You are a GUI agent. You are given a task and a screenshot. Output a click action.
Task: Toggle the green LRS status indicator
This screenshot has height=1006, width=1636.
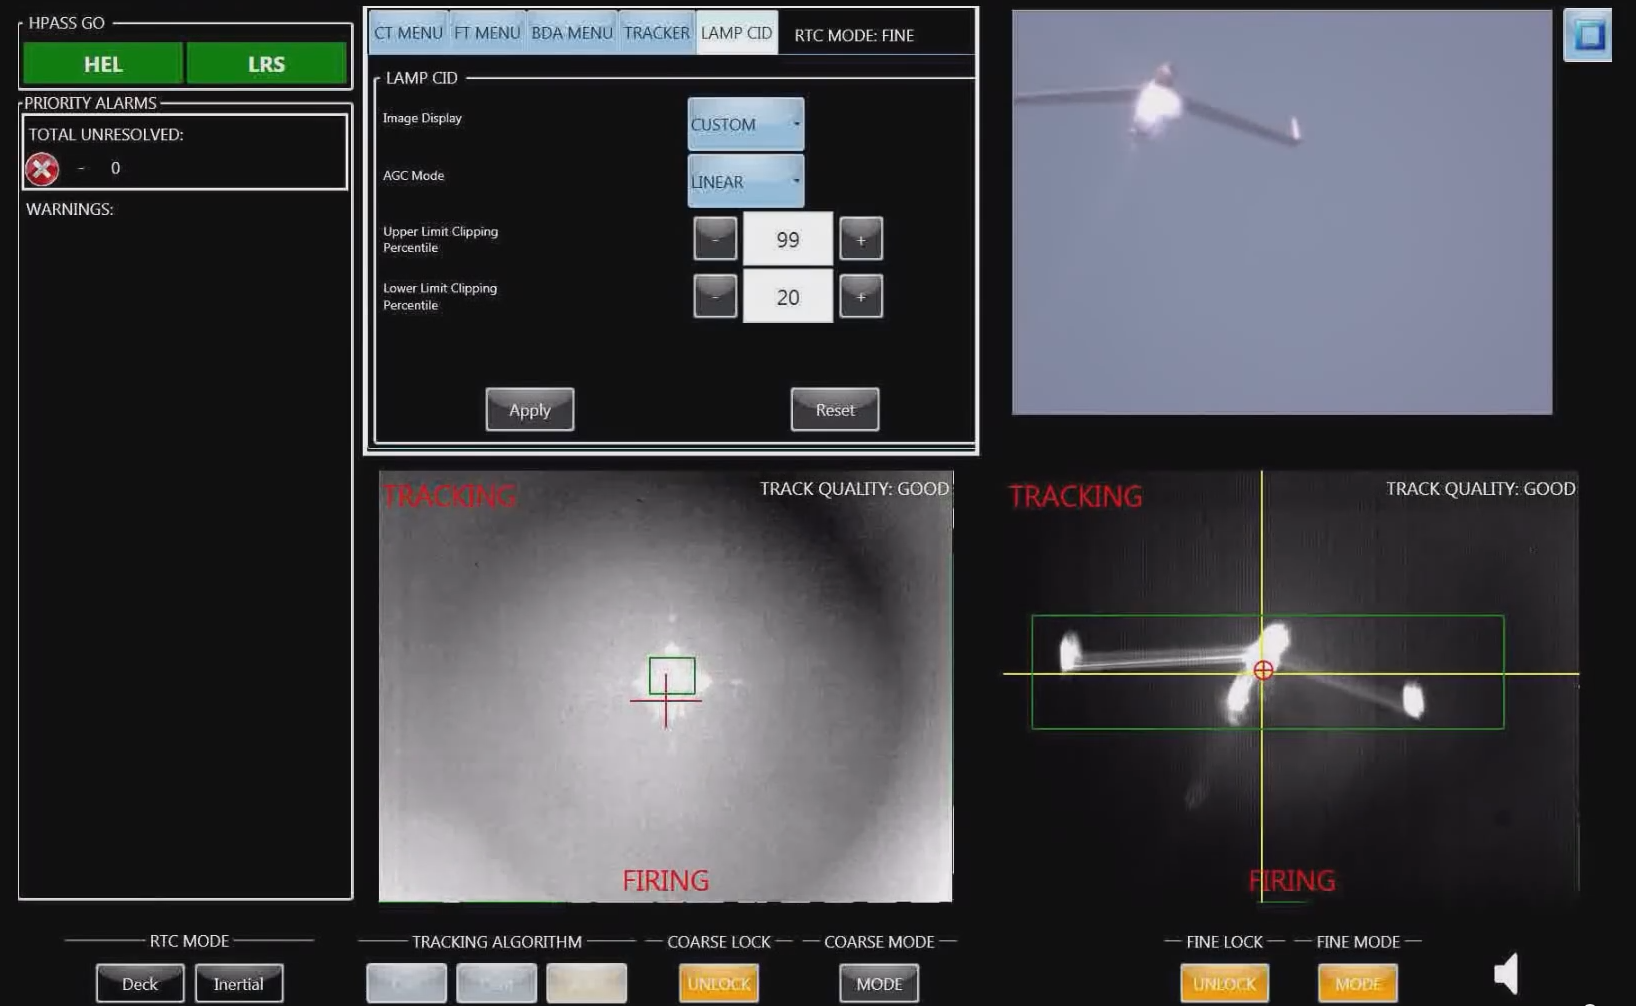[x=266, y=64]
